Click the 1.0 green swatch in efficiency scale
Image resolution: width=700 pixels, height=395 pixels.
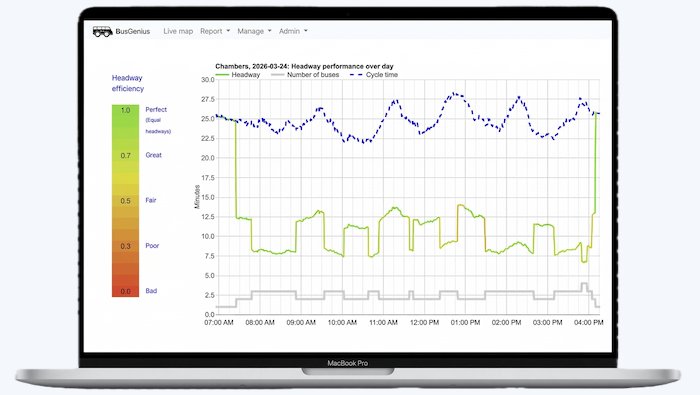(x=125, y=110)
